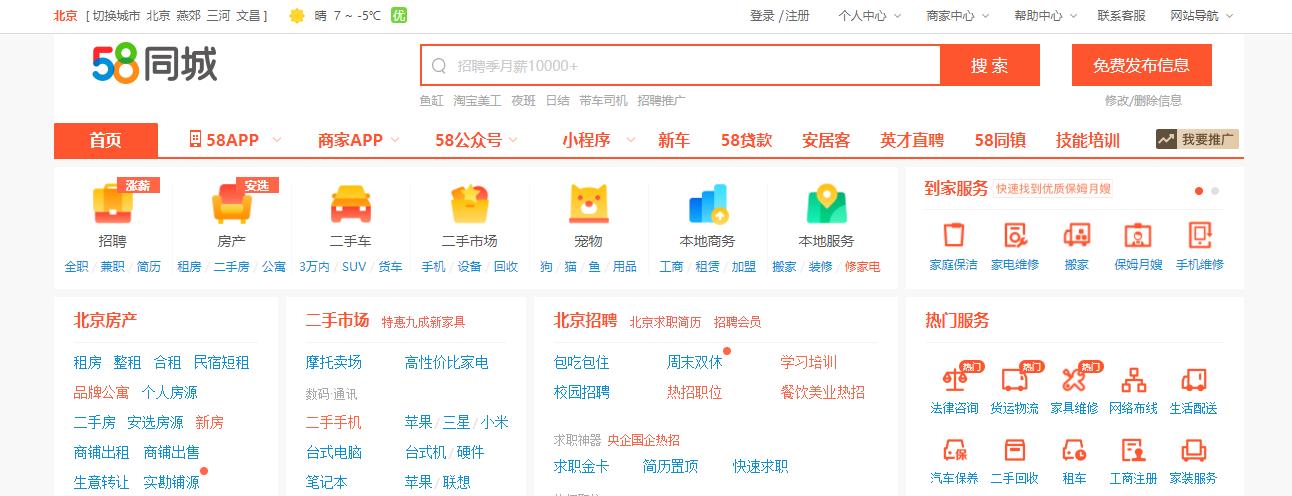
Task: Open the 英才直聘 nav item
Action: coord(912,140)
